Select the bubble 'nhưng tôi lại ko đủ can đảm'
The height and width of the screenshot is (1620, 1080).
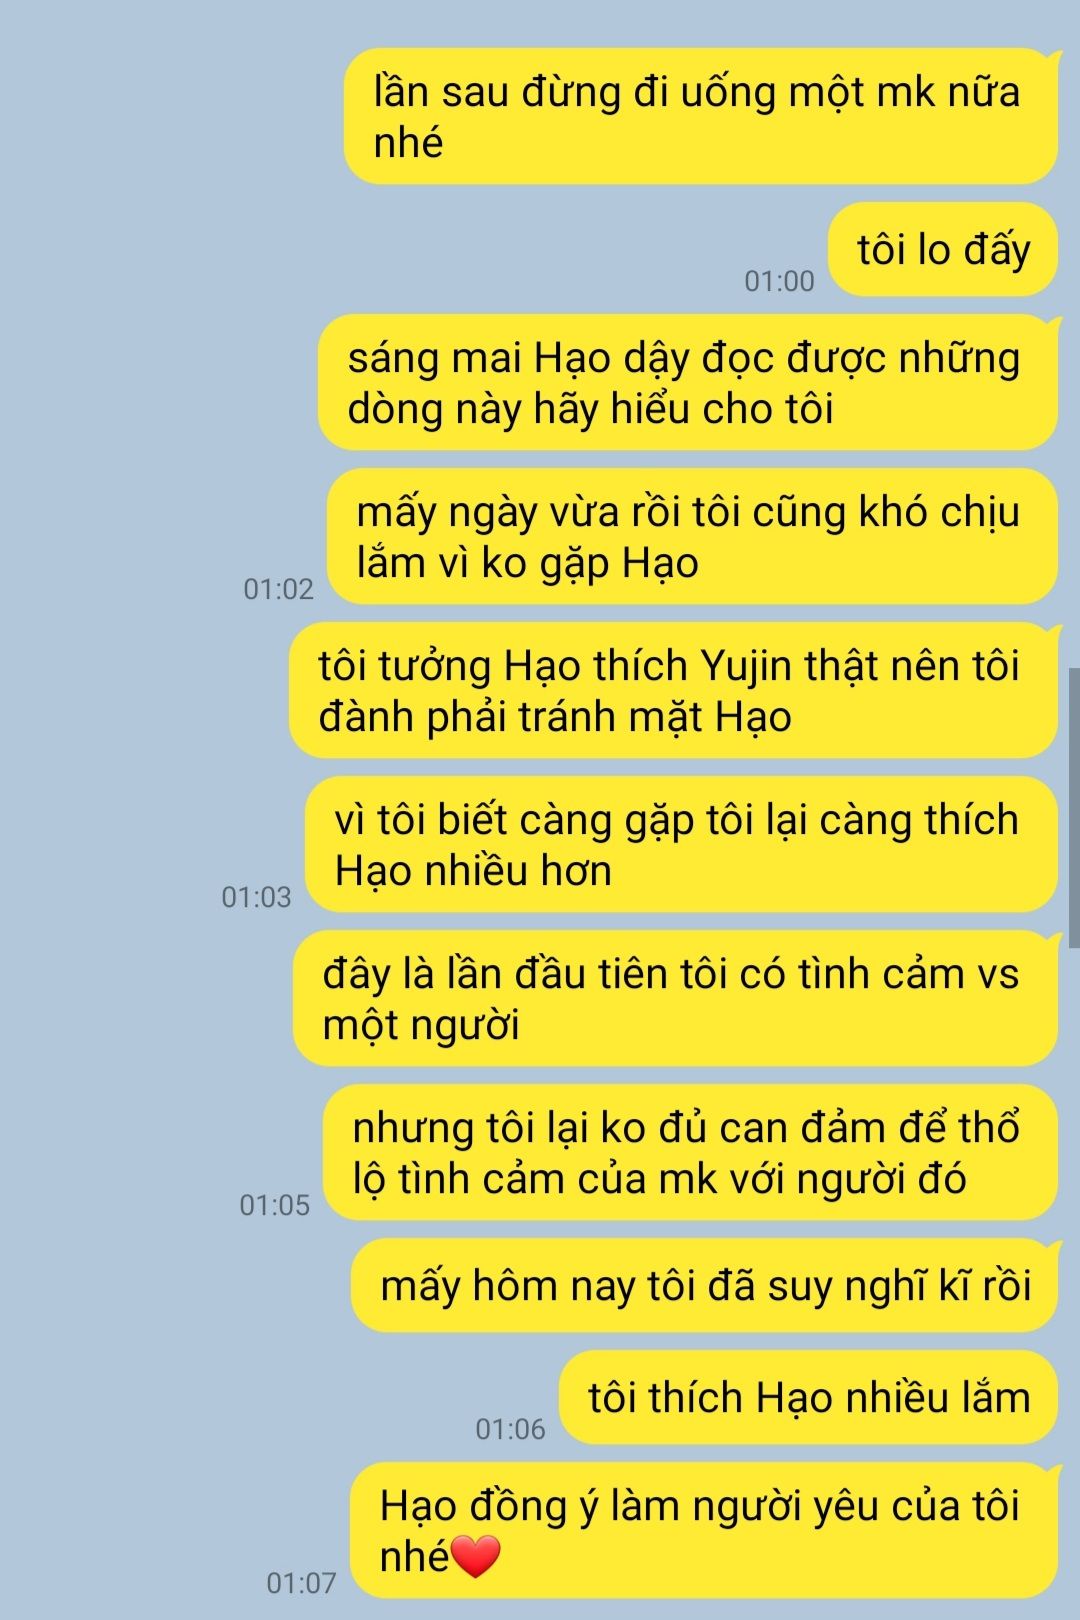coord(690,1152)
